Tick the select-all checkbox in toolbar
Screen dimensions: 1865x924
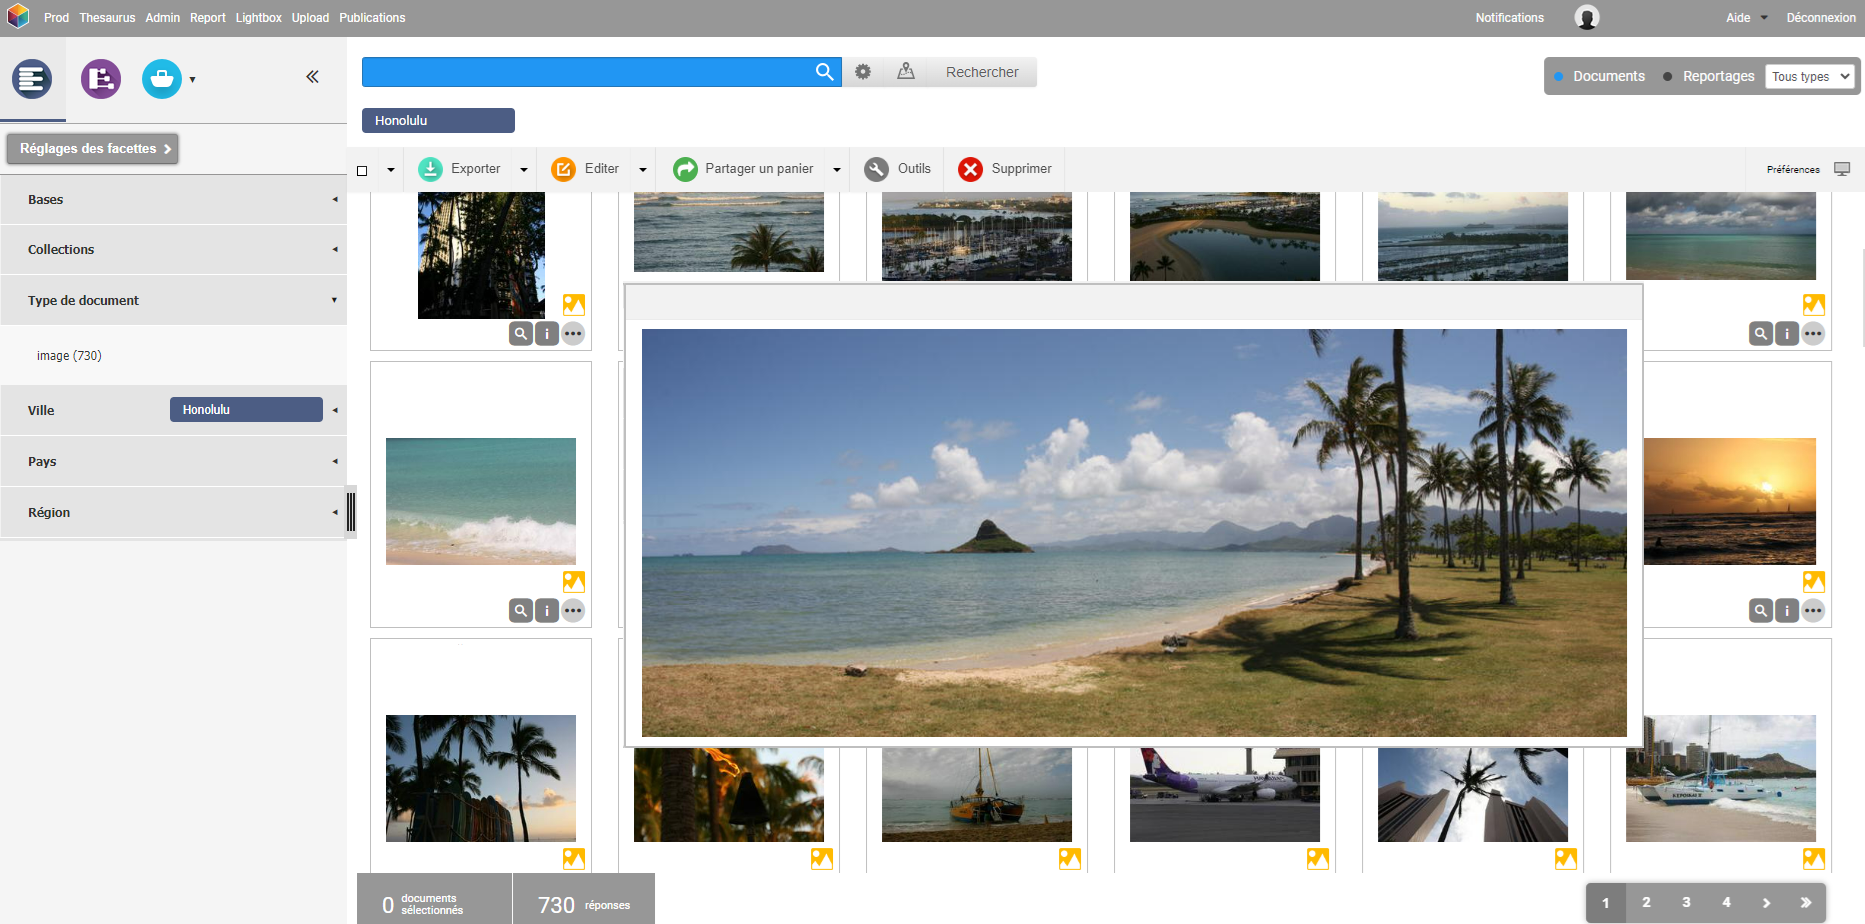(x=362, y=170)
